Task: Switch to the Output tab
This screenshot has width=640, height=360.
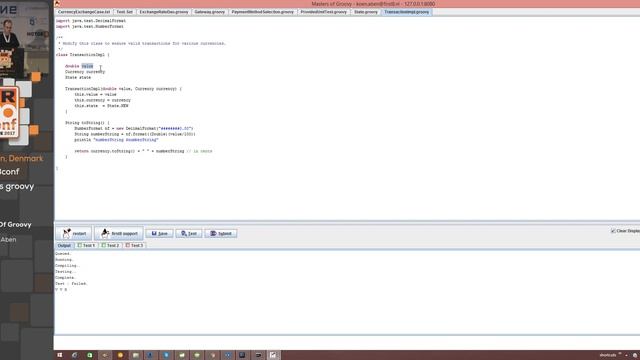Action: pos(64,245)
